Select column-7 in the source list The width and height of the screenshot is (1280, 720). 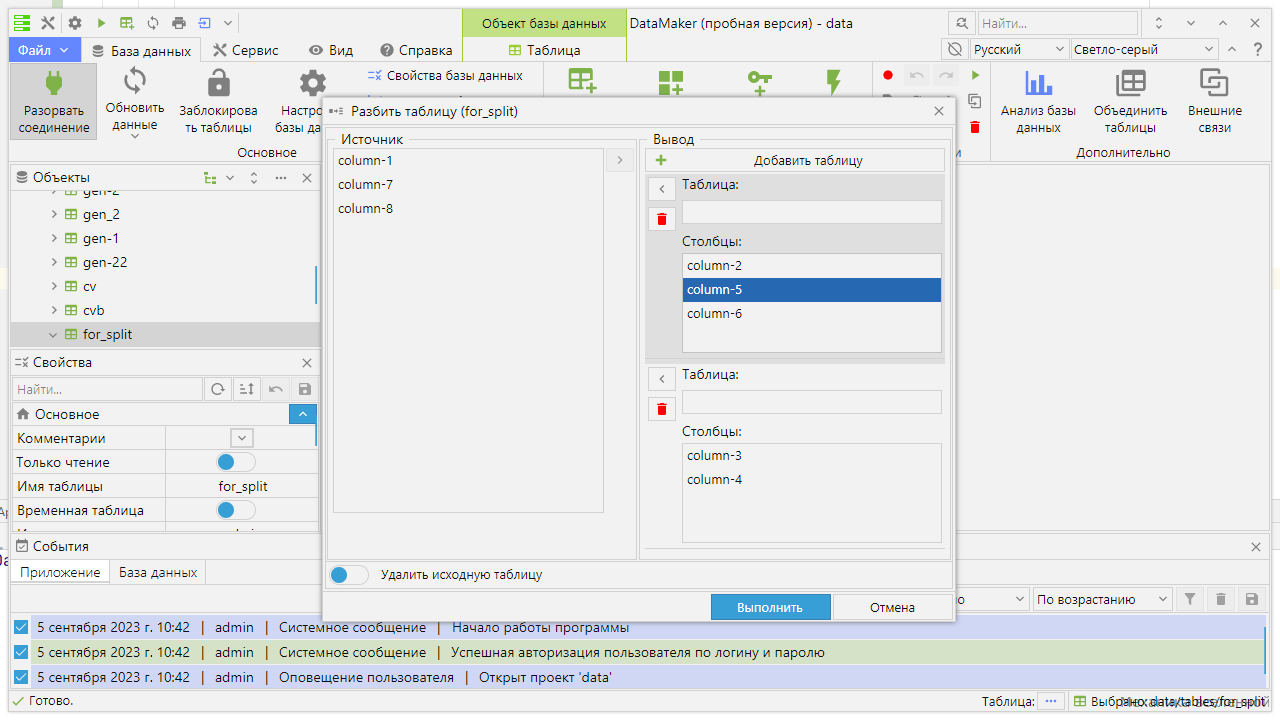[469, 184]
